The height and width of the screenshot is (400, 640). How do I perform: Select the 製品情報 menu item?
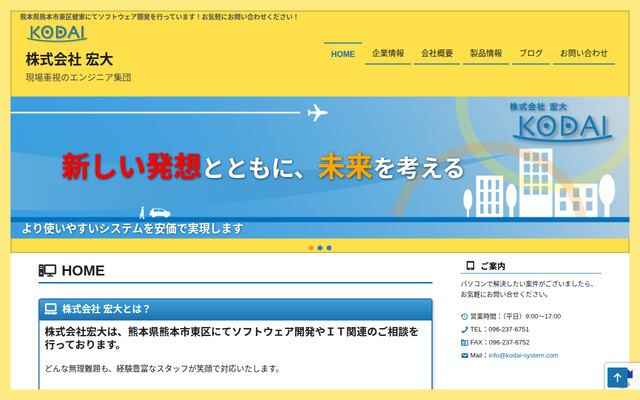click(x=486, y=53)
